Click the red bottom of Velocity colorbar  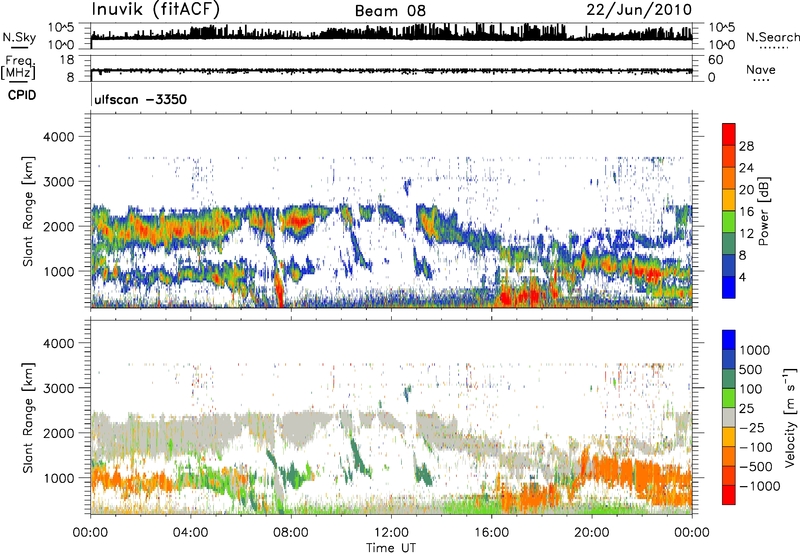[729, 496]
